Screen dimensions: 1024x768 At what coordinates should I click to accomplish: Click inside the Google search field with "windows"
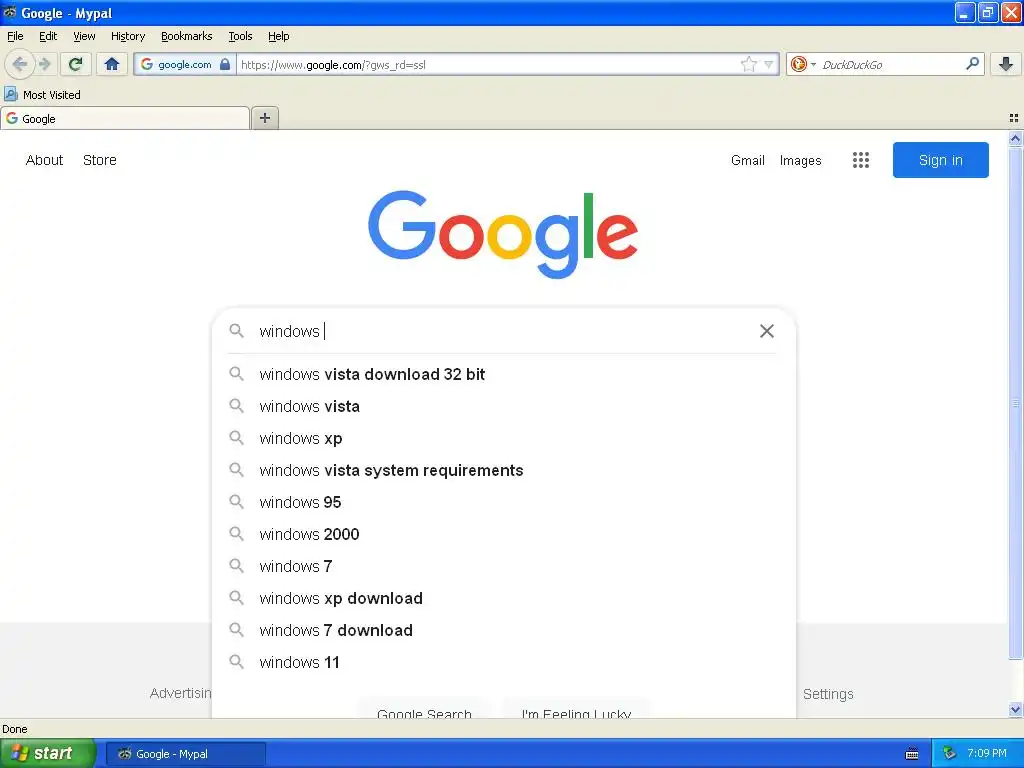point(503,331)
